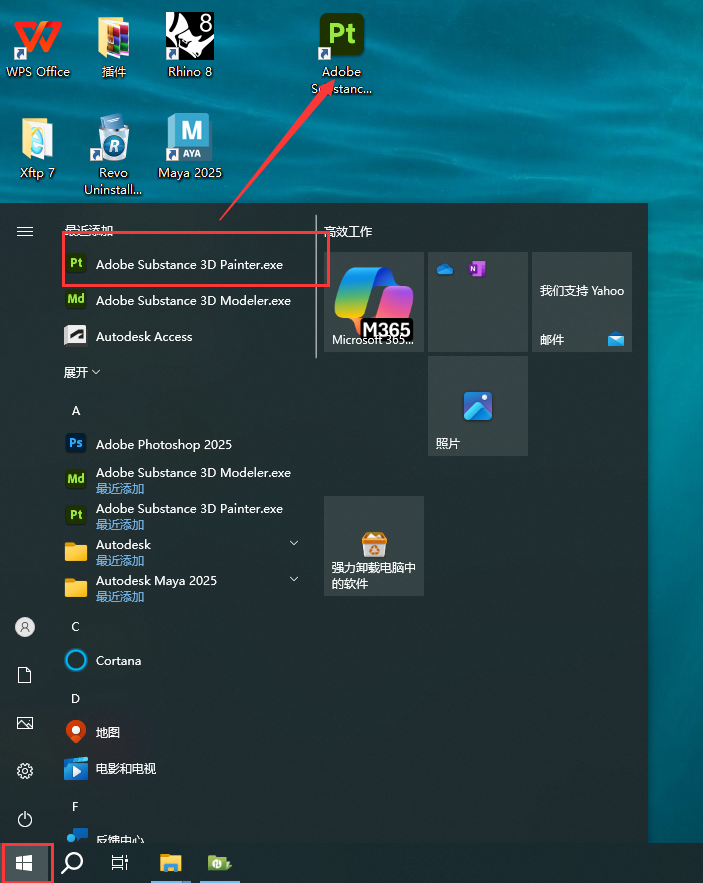Open File Explorer from the taskbar

171,863
